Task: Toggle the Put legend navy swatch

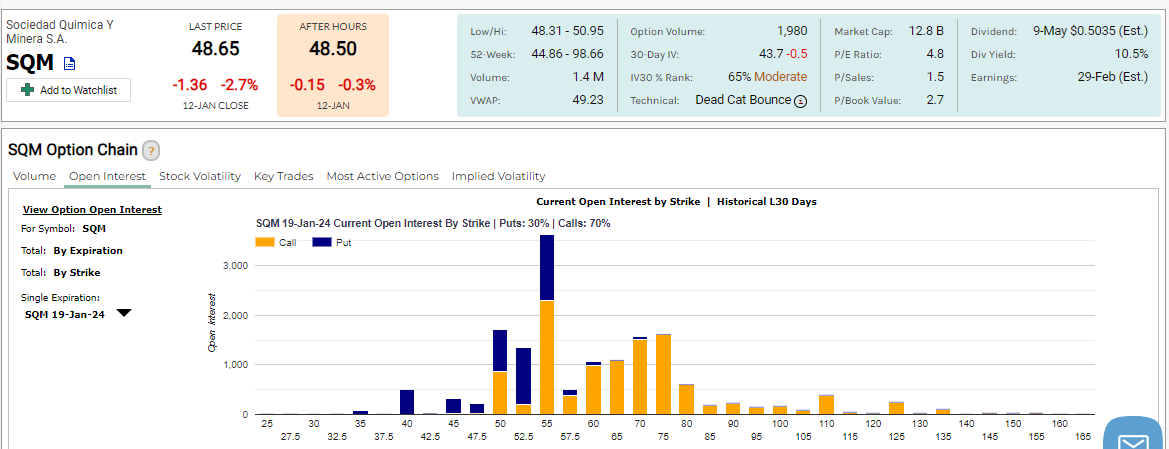Action: pyautogui.click(x=321, y=242)
